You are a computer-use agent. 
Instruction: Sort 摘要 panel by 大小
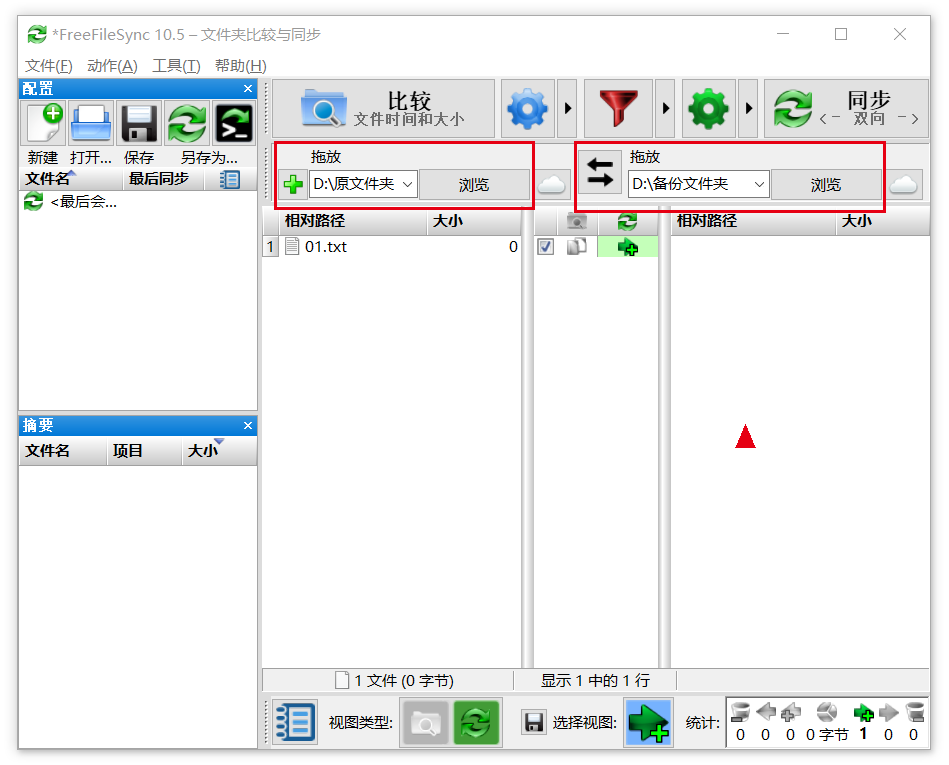point(220,451)
